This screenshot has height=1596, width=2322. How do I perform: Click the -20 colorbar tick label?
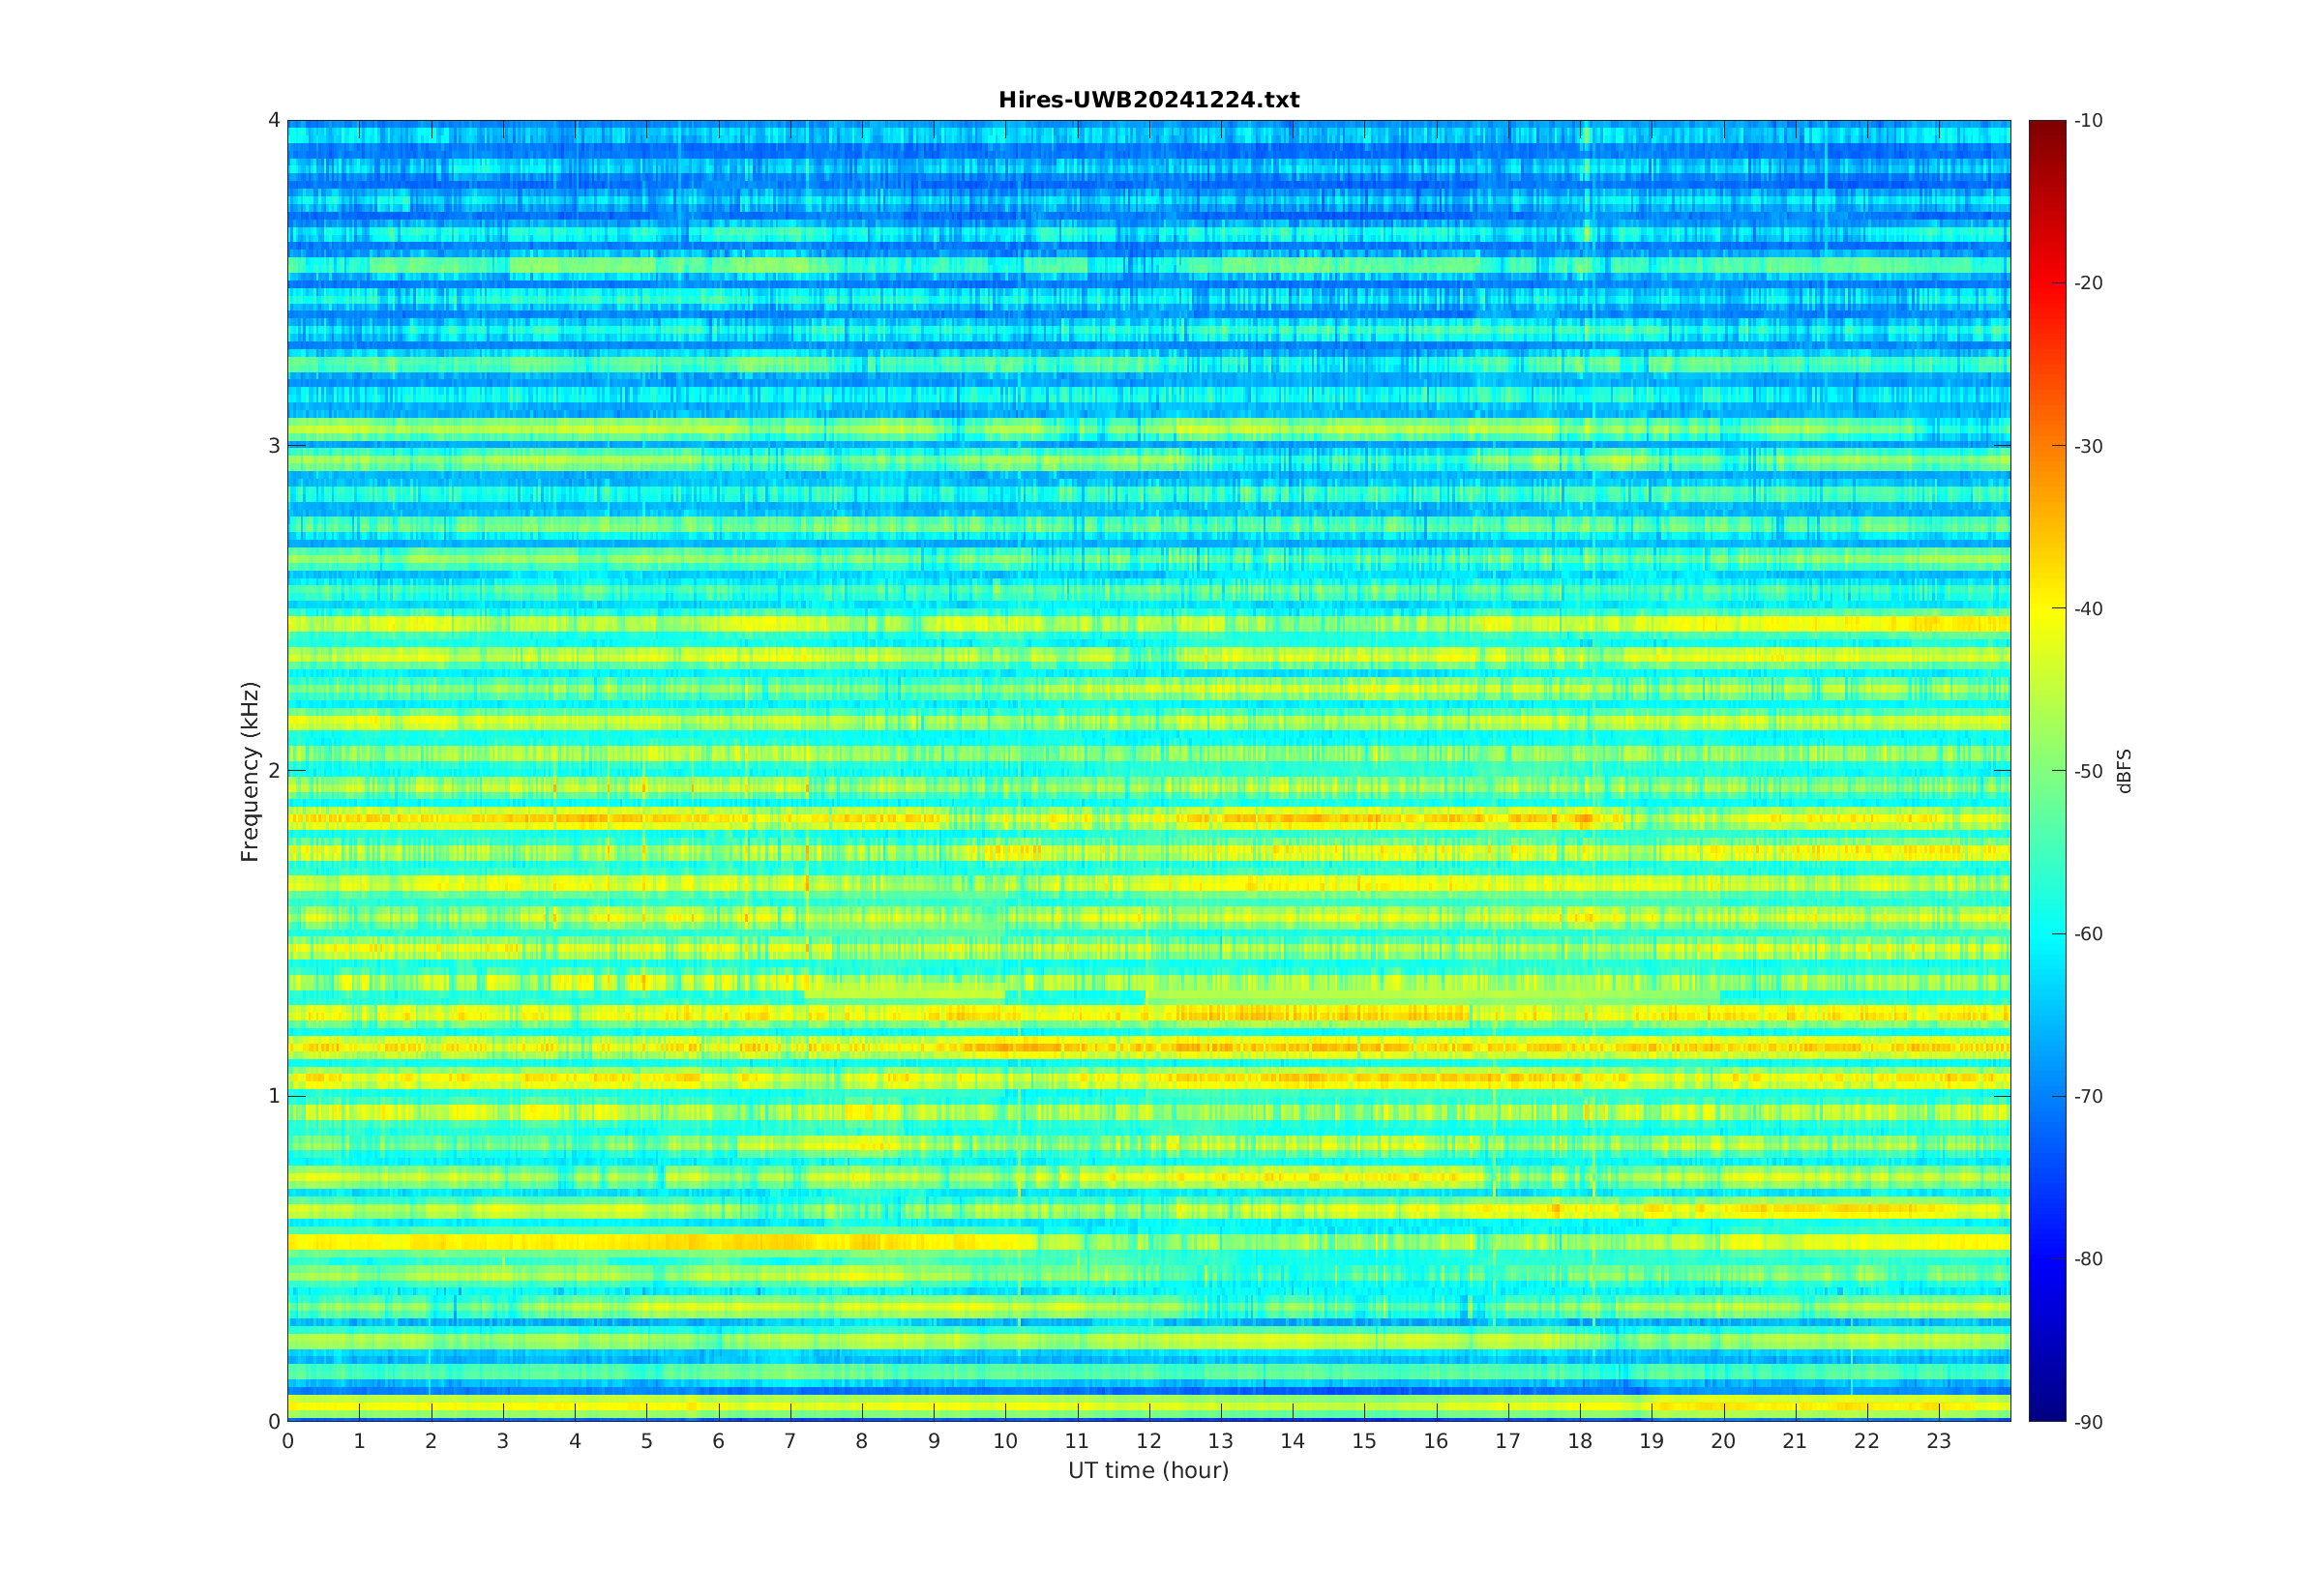tap(2088, 283)
